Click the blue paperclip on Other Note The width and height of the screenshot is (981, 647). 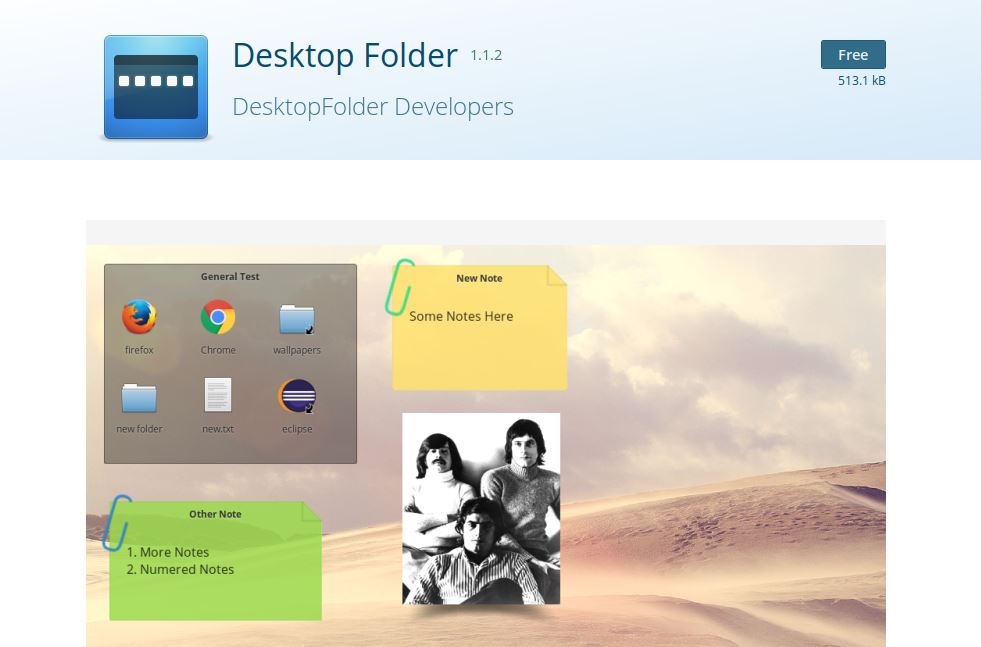(x=117, y=523)
